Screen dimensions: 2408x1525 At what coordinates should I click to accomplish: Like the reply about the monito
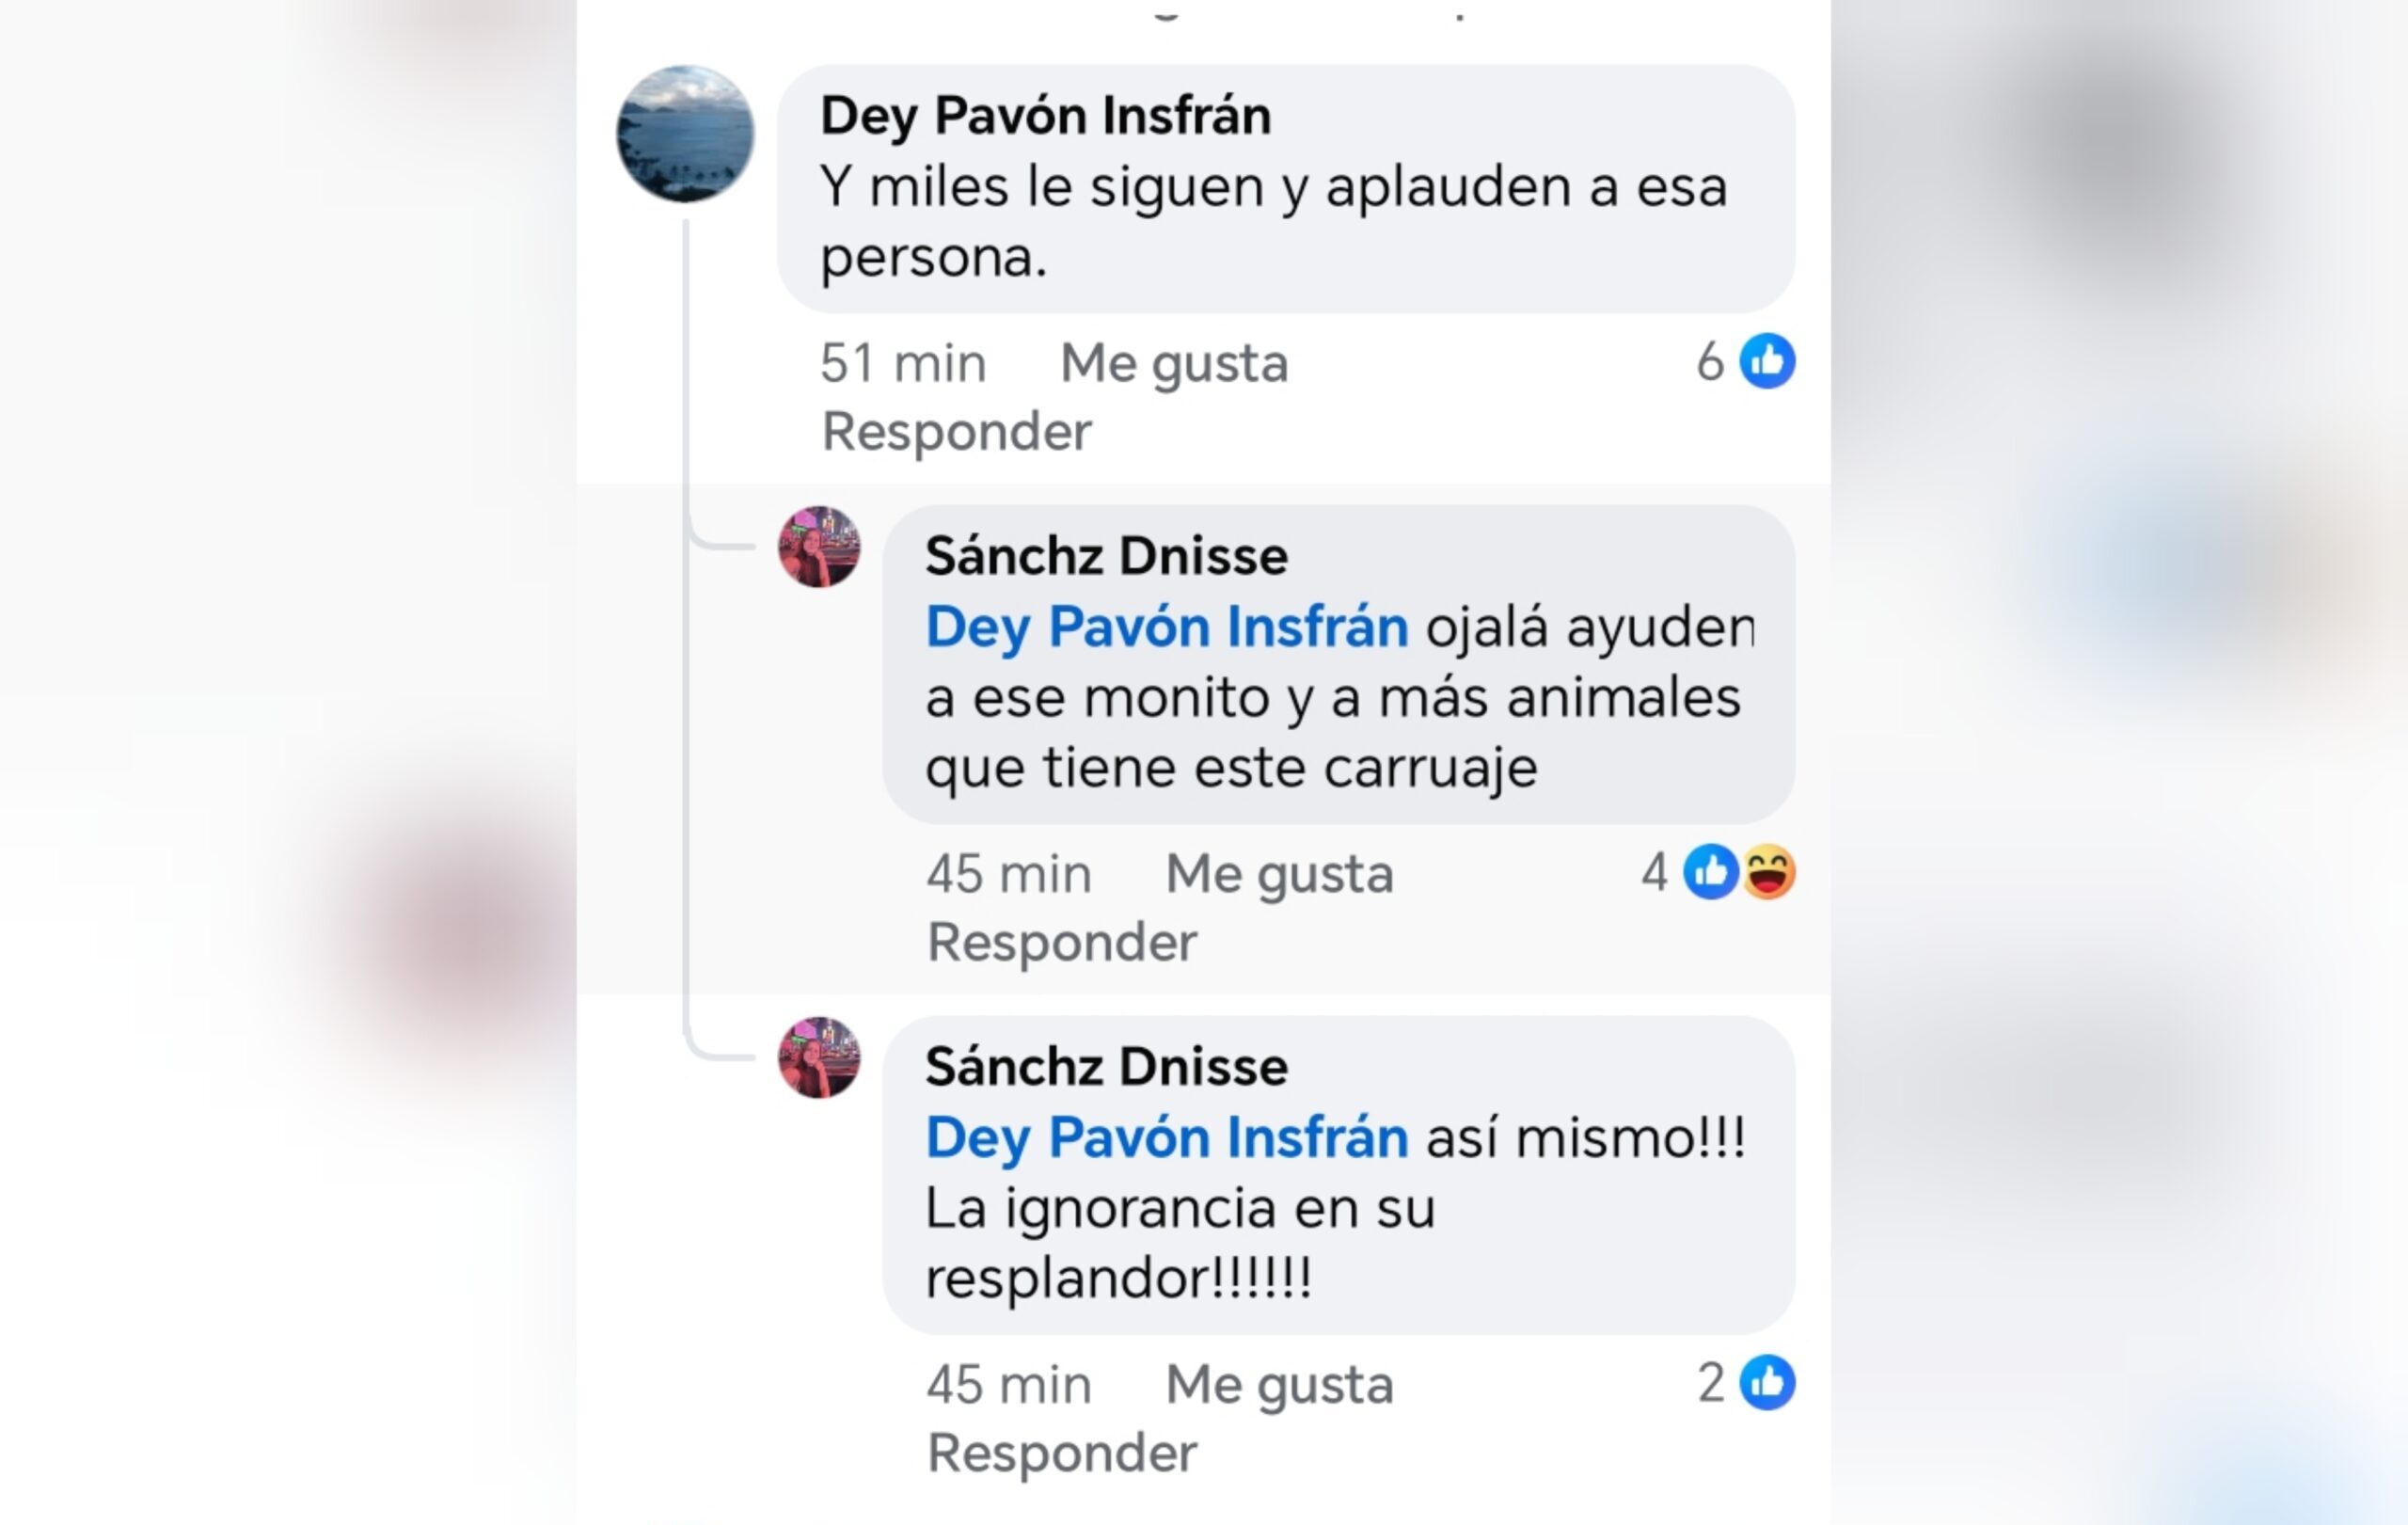pos(1279,874)
